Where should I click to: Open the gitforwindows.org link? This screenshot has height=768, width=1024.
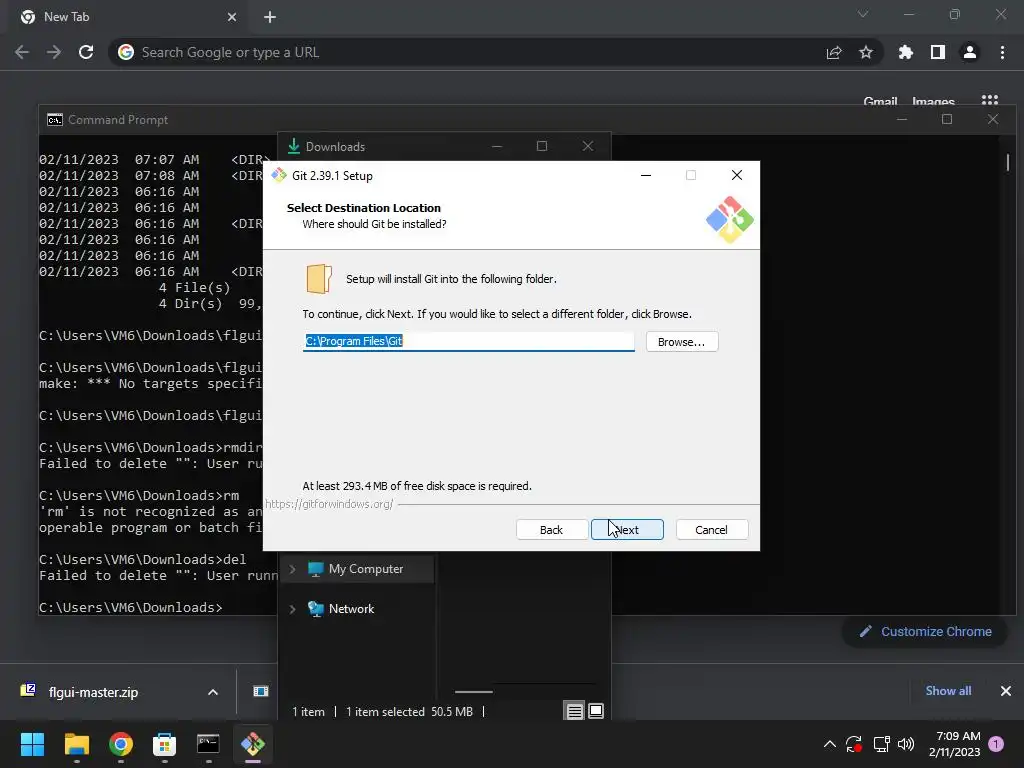[329, 504]
